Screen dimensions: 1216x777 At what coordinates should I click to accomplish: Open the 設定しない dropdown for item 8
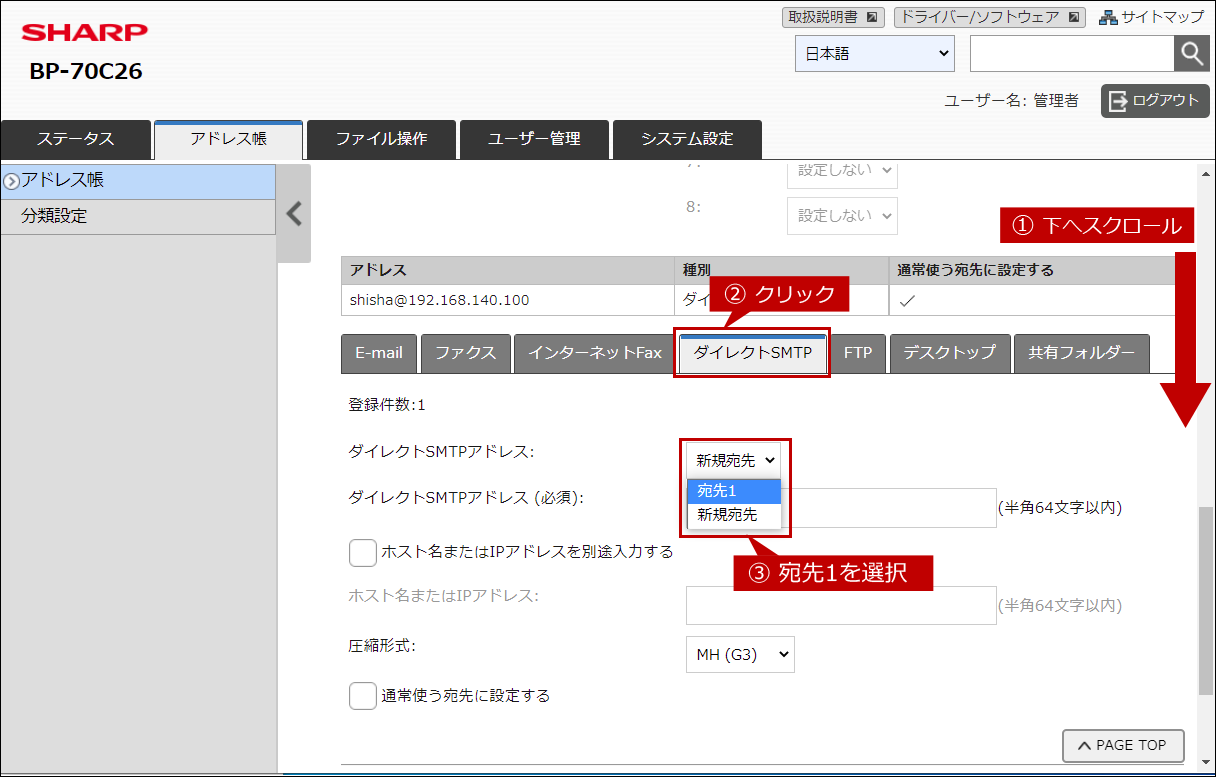(842, 216)
